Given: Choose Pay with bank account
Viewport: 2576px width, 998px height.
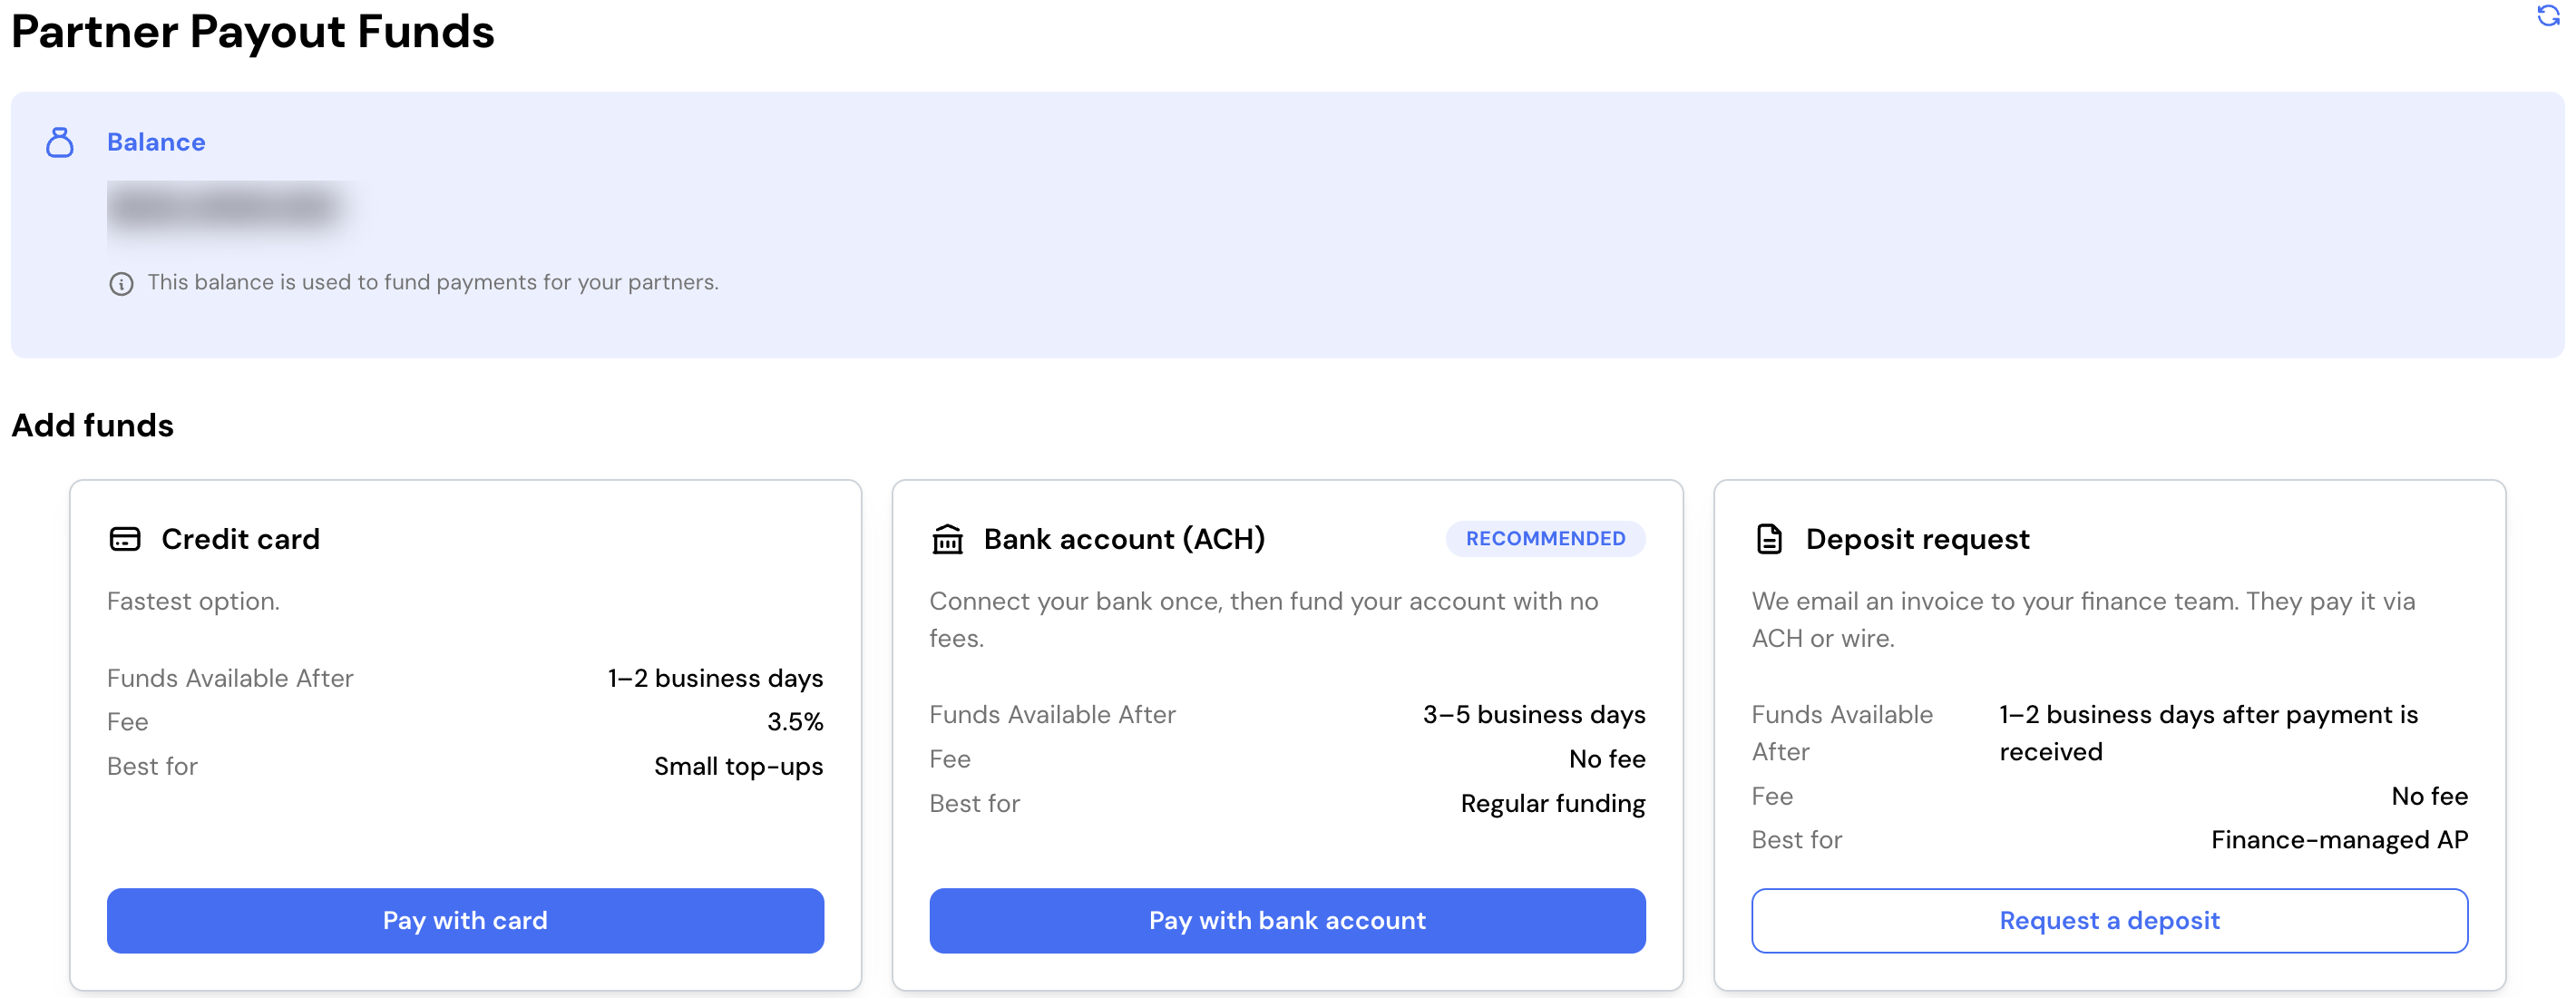Looking at the screenshot, I should click(x=1287, y=920).
